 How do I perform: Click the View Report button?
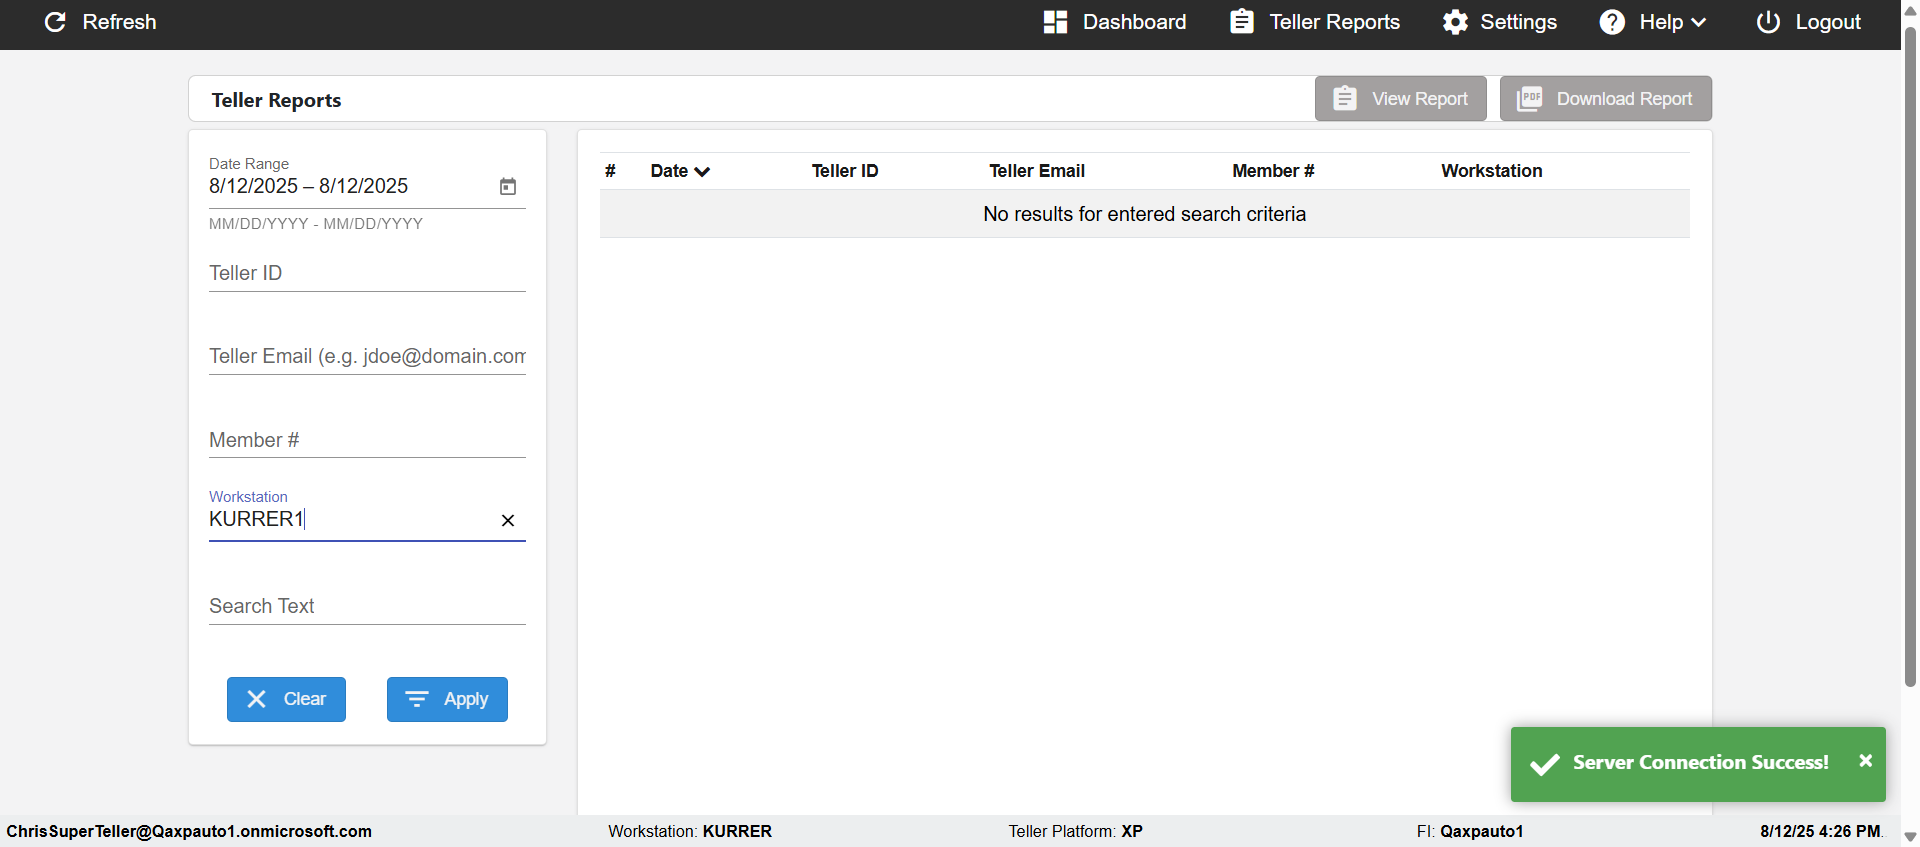(x=1400, y=99)
